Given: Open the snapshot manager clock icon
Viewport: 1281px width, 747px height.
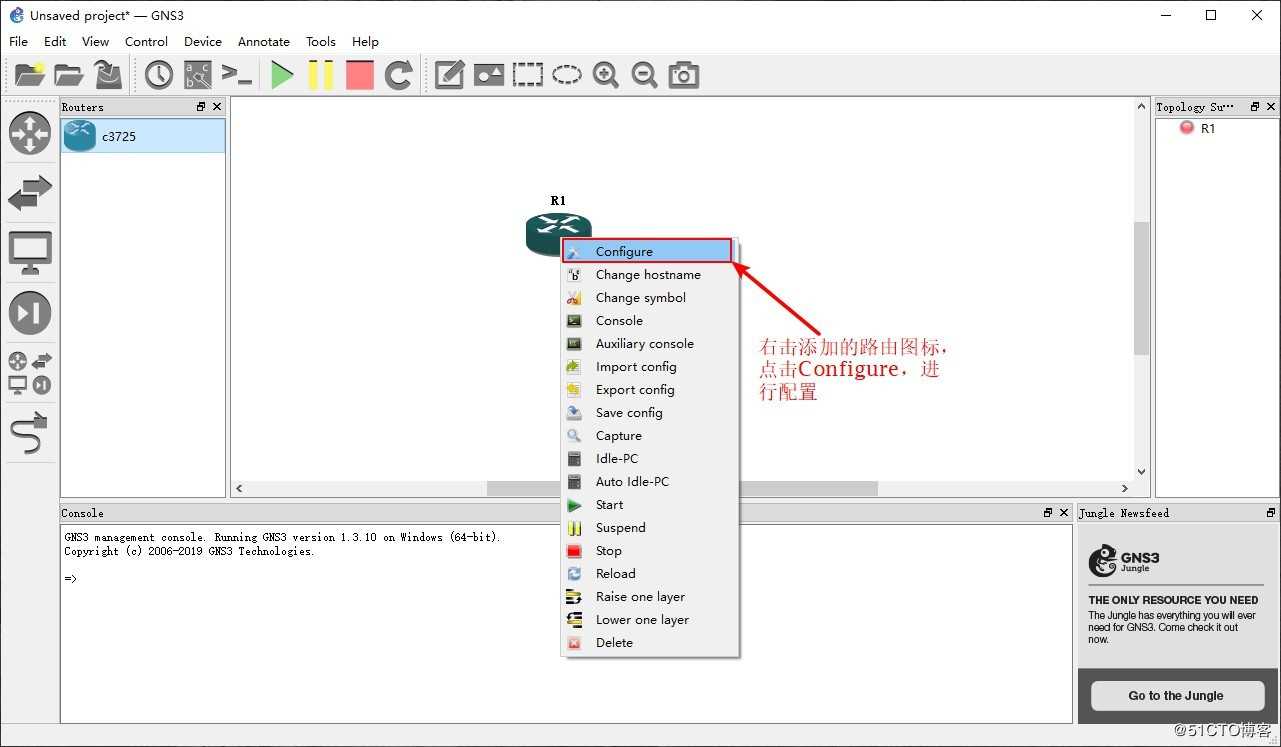Looking at the screenshot, I should point(158,75).
